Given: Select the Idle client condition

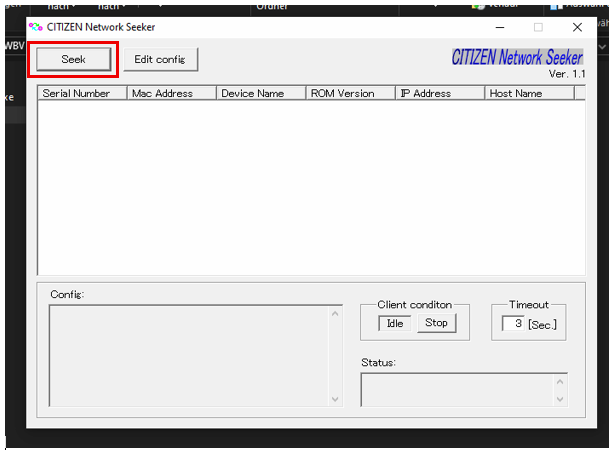Looking at the screenshot, I should pos(395,323).
